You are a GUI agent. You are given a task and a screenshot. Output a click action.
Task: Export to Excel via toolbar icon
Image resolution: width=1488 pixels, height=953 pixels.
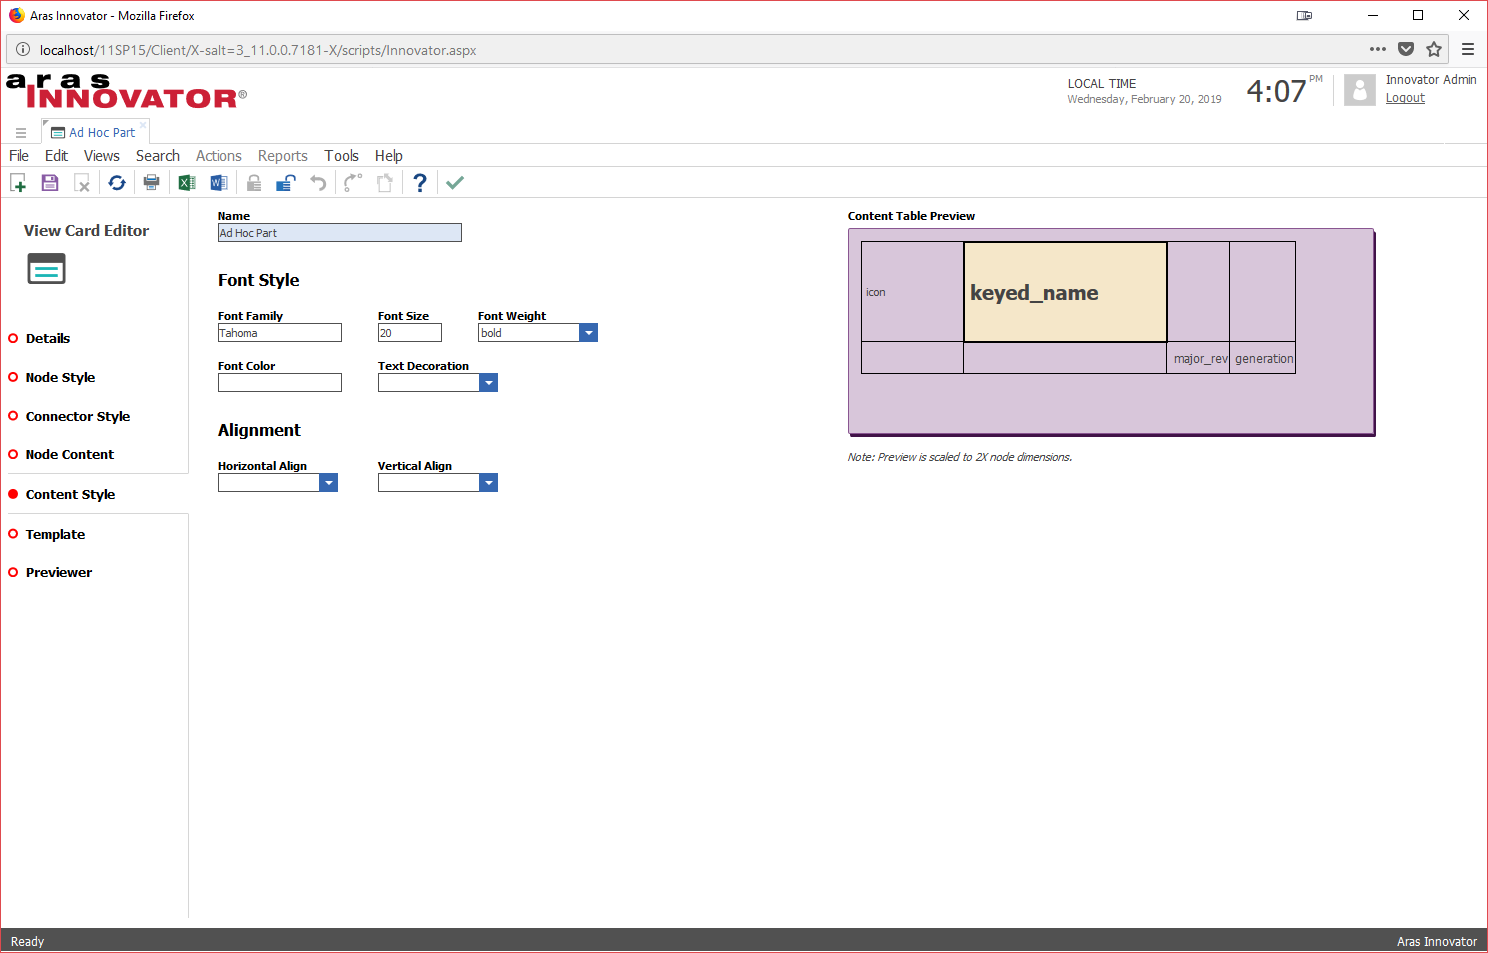click(187, 182)
